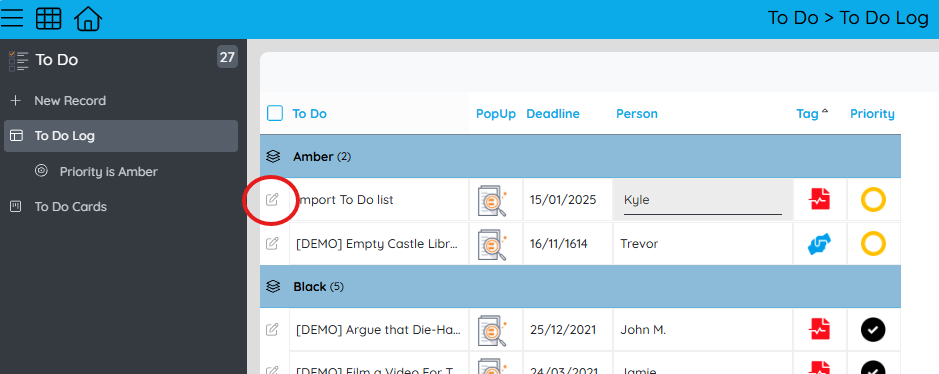Open popup for Argue that Die-Hard row

click(493, 330)
